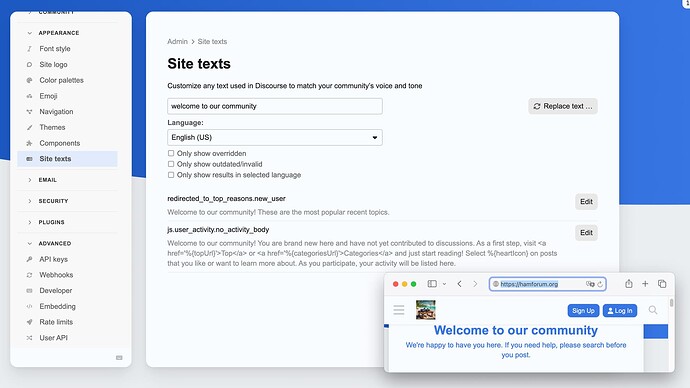Image resolution: width=690 pixels, height=388 pixels.
Task: Open the Rate limits page
Action: [x=56, y=322]
